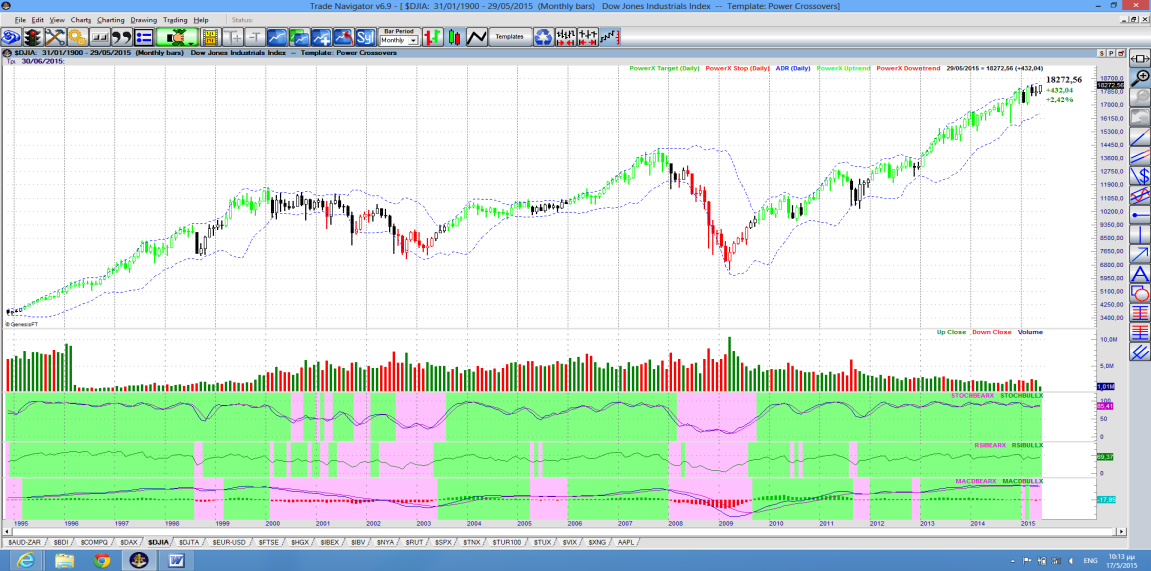Switch to the $COMPQ chart tab
The image size is (1151, 571).
(x=94, y=542)
